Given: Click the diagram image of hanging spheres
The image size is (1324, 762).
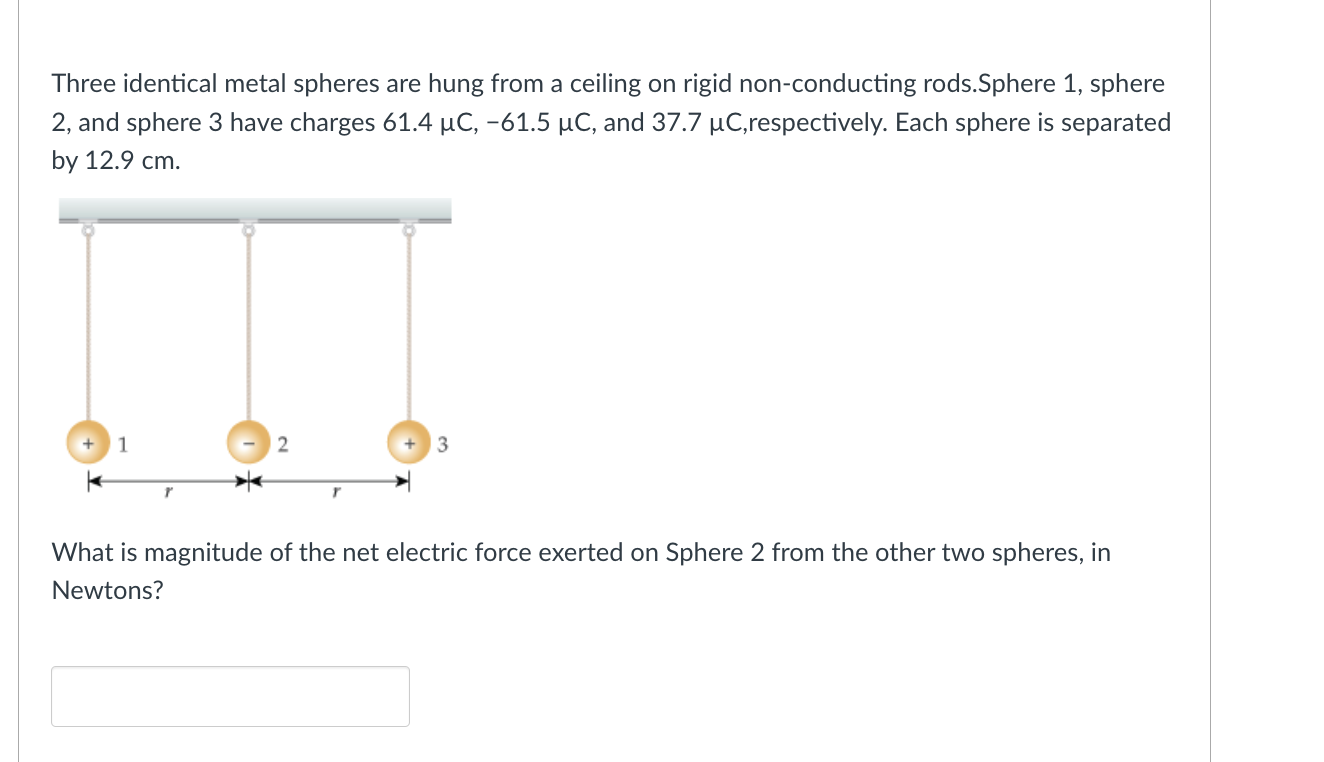Looking at the screenshot, I should coord(255,345).
